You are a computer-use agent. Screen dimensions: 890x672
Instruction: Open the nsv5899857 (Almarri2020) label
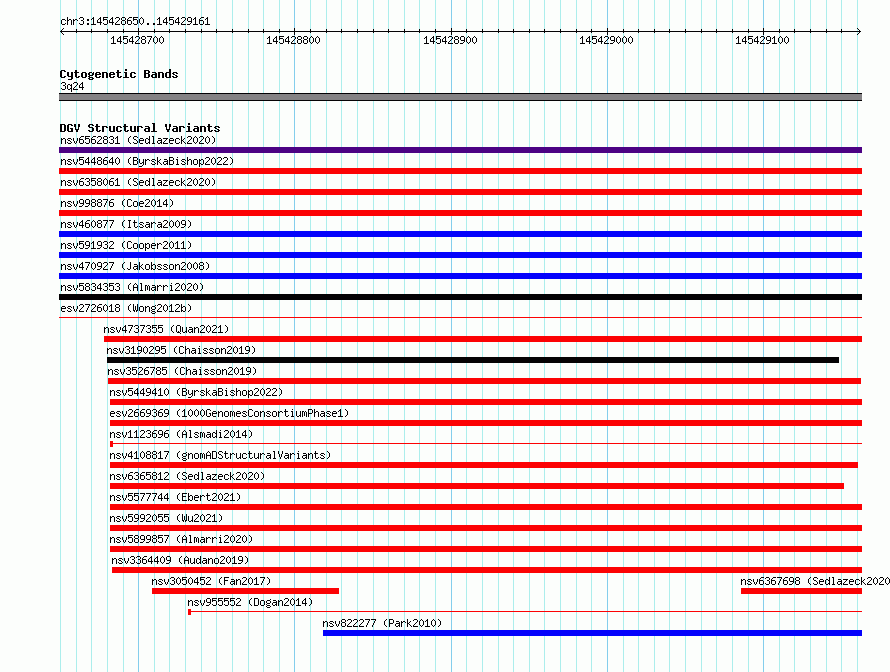[x=181, y=539]
